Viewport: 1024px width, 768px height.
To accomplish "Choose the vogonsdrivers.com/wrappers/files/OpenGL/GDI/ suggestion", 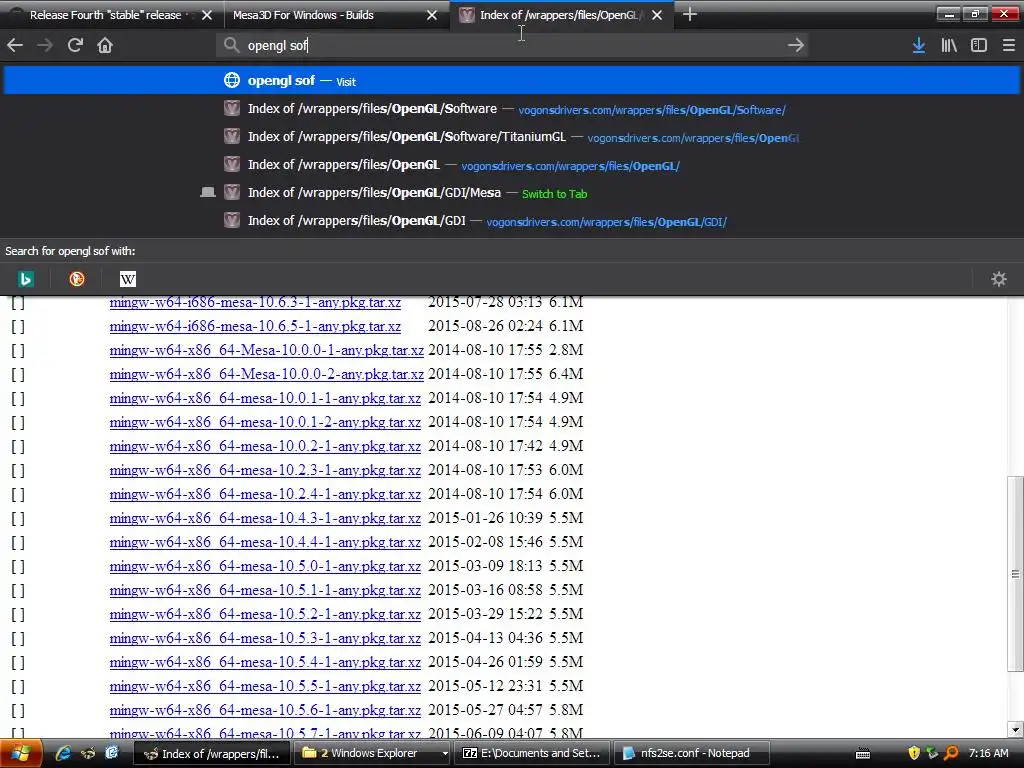I will 512,221.
